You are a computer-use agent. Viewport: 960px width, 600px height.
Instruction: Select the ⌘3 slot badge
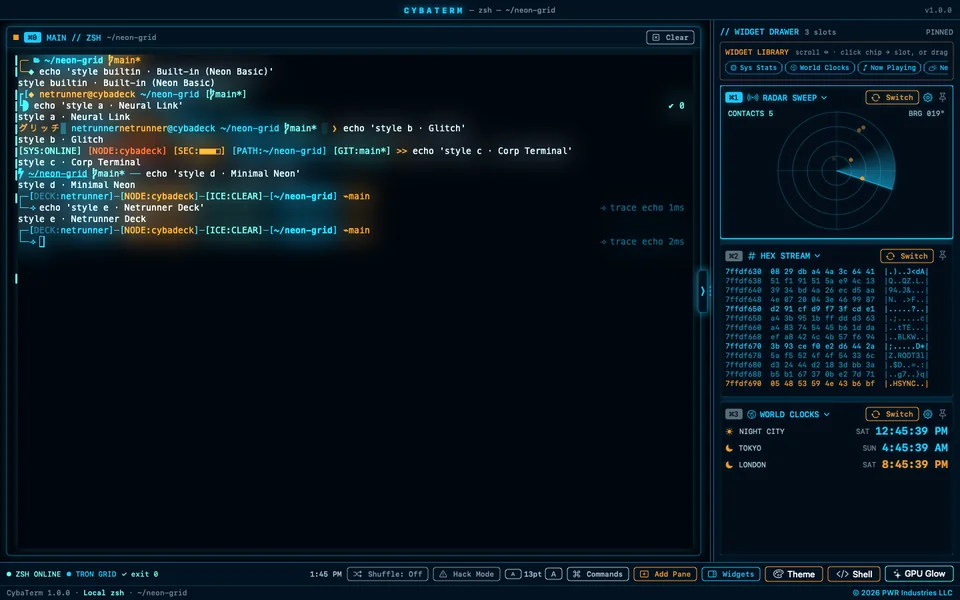pyautogui.click(x=733, y=414)
